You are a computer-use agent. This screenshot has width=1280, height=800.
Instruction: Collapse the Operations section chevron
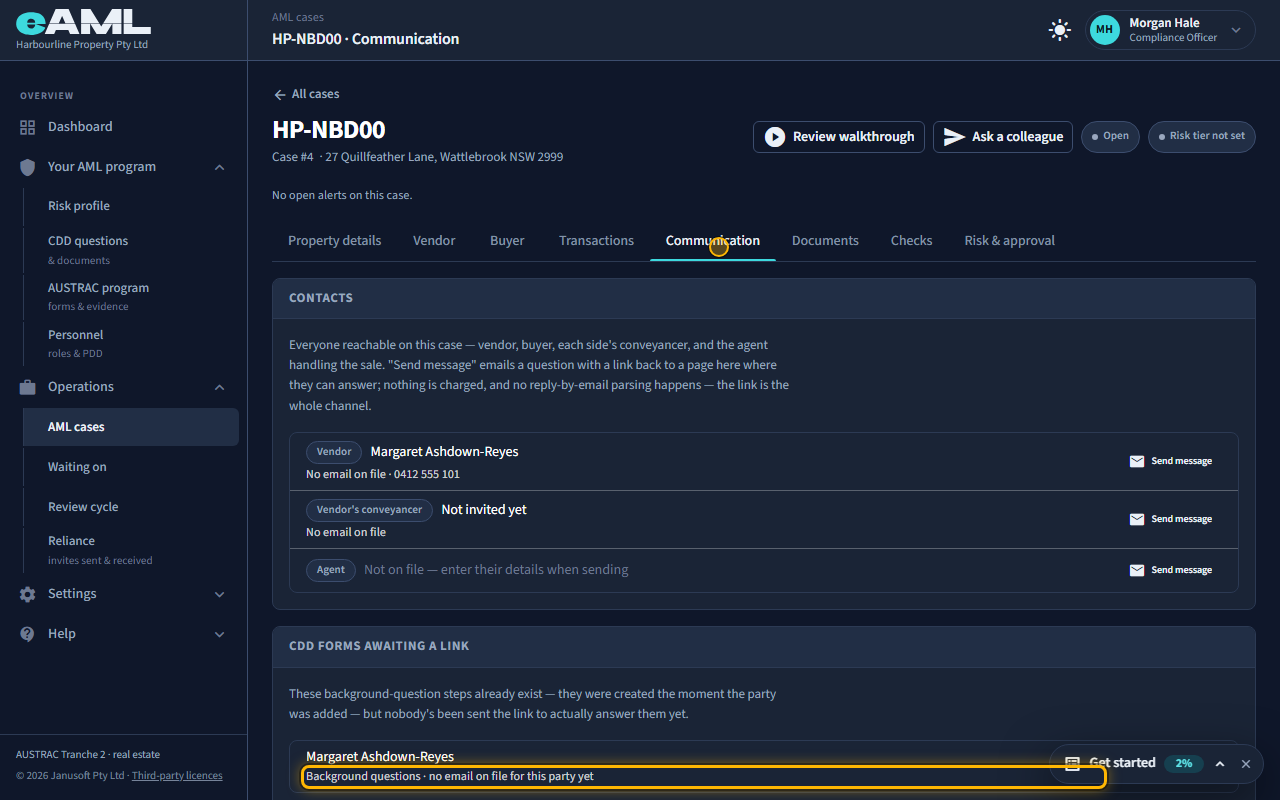pos(220,387)
